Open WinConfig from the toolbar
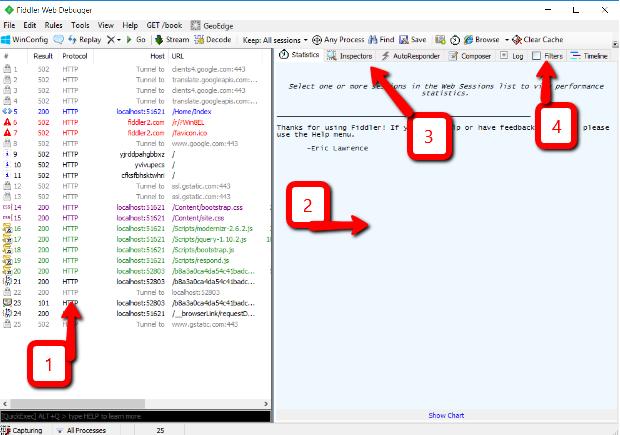620x435 pixels. [25, 40]
